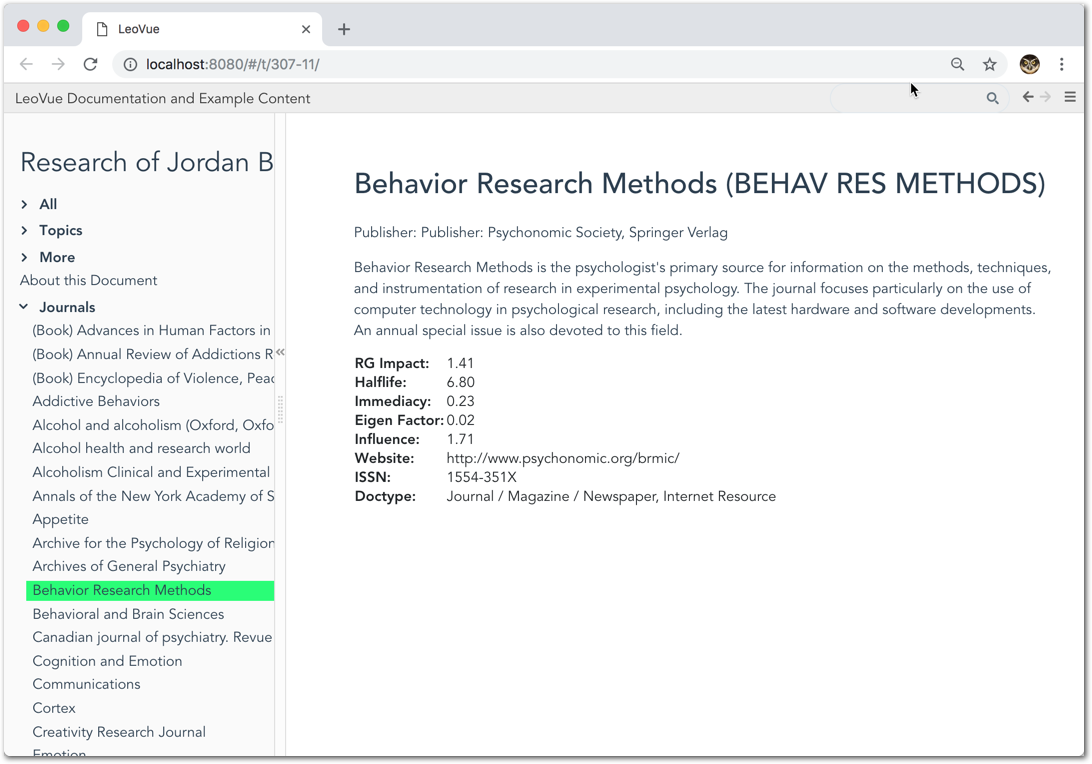Open the owl profile avatar
This screenshot has width=1092, height=764.
tap(1029, 64)
